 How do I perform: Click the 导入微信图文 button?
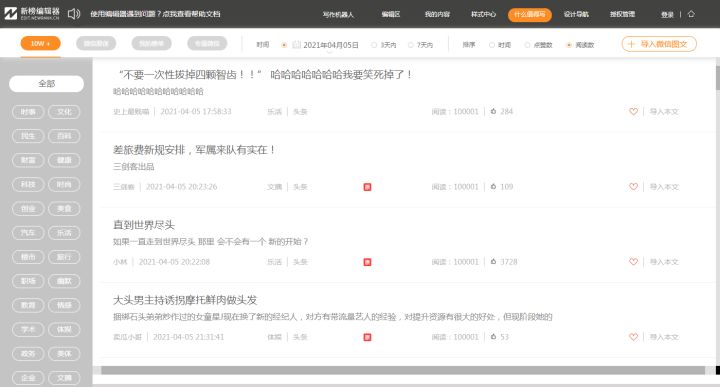659,44
